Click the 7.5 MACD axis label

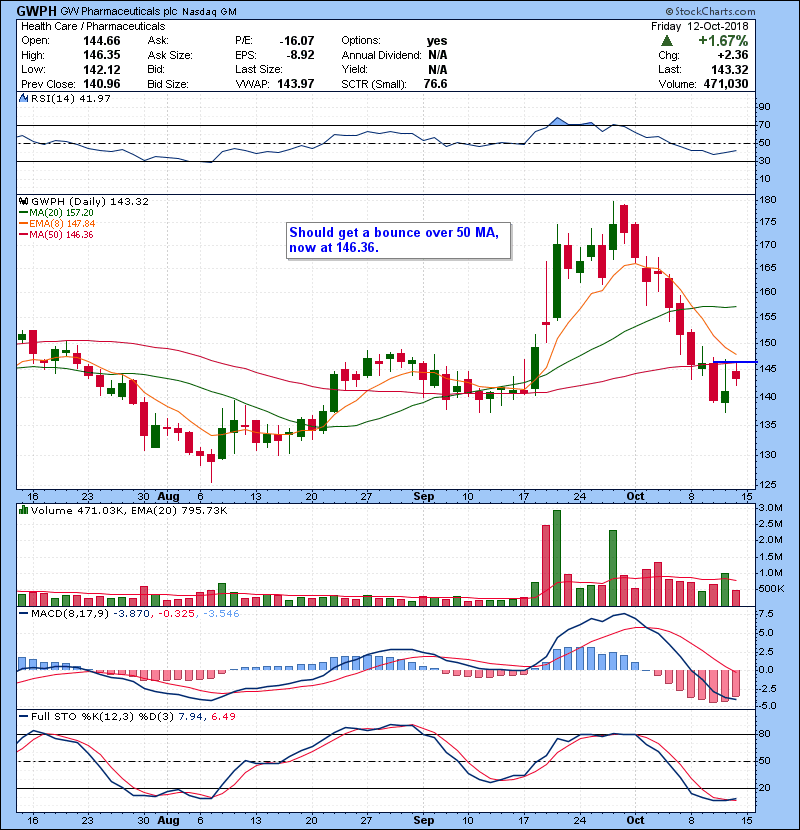[766, 614]
